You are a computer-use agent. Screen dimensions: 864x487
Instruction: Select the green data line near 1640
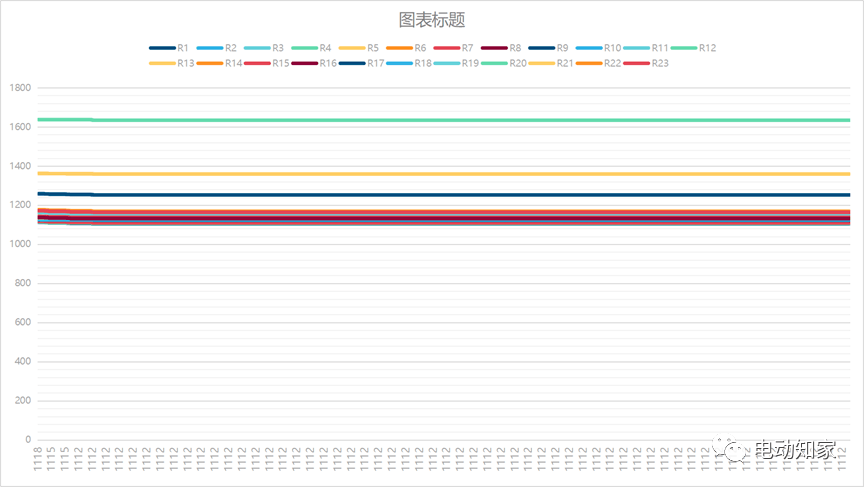(x=444, y=120)
